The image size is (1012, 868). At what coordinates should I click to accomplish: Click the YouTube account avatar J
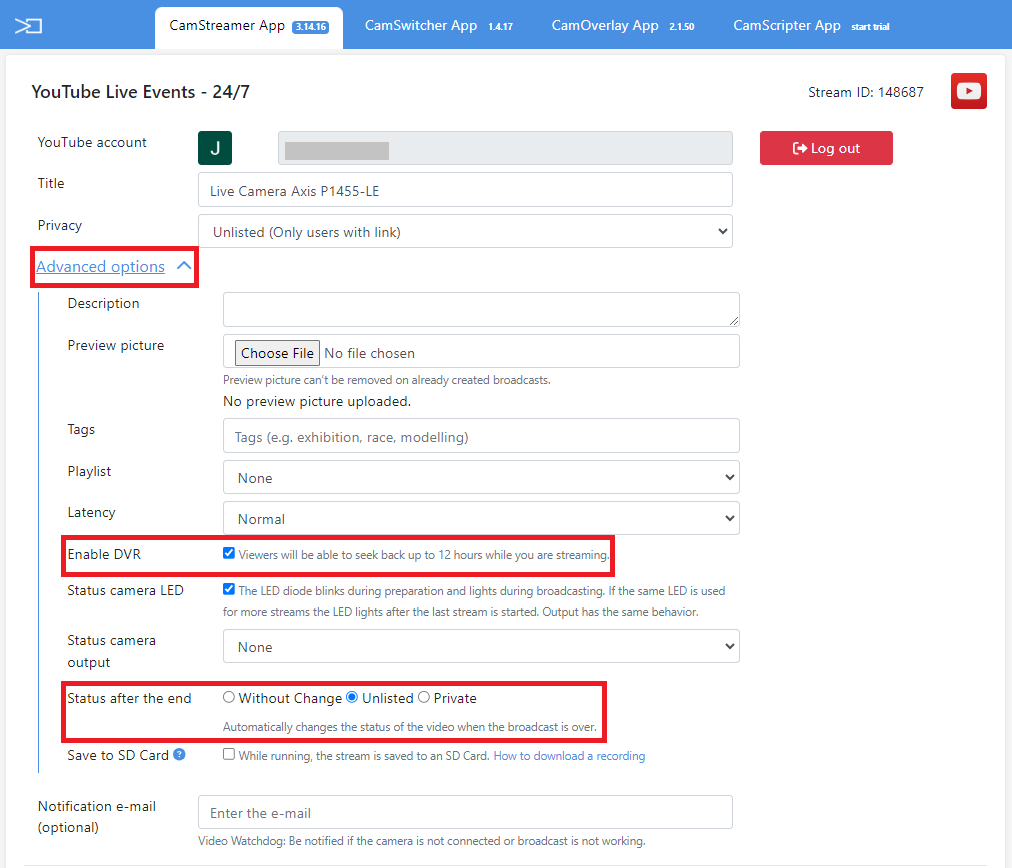click(215, 148)
